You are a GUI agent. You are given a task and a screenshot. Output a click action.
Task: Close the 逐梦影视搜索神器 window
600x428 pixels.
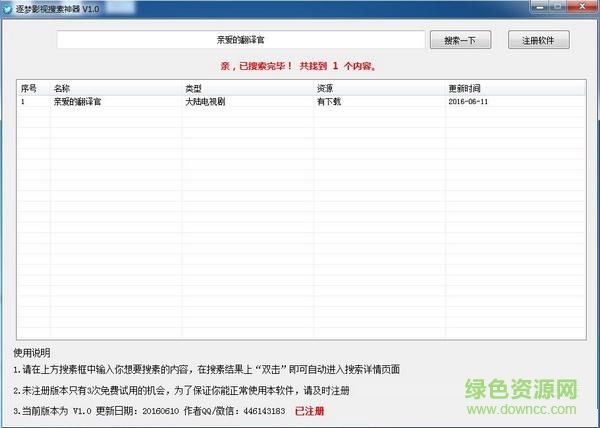click(x=582, y=7)
